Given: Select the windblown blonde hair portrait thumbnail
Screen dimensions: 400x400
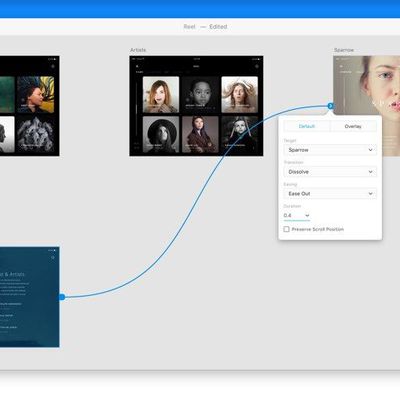Looking at the screenshot, I should pos(240,95).
